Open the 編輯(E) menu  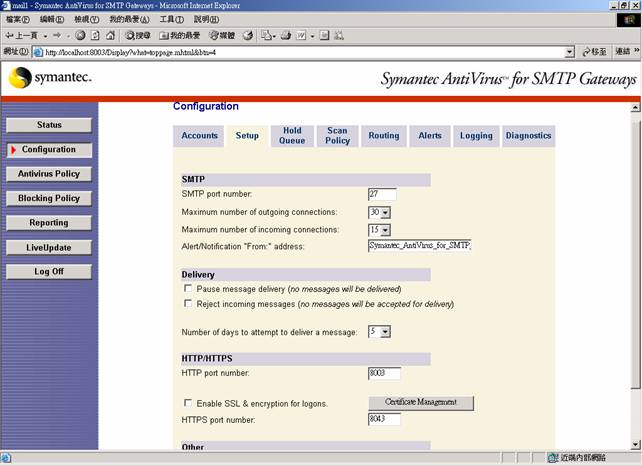(52, 19)
